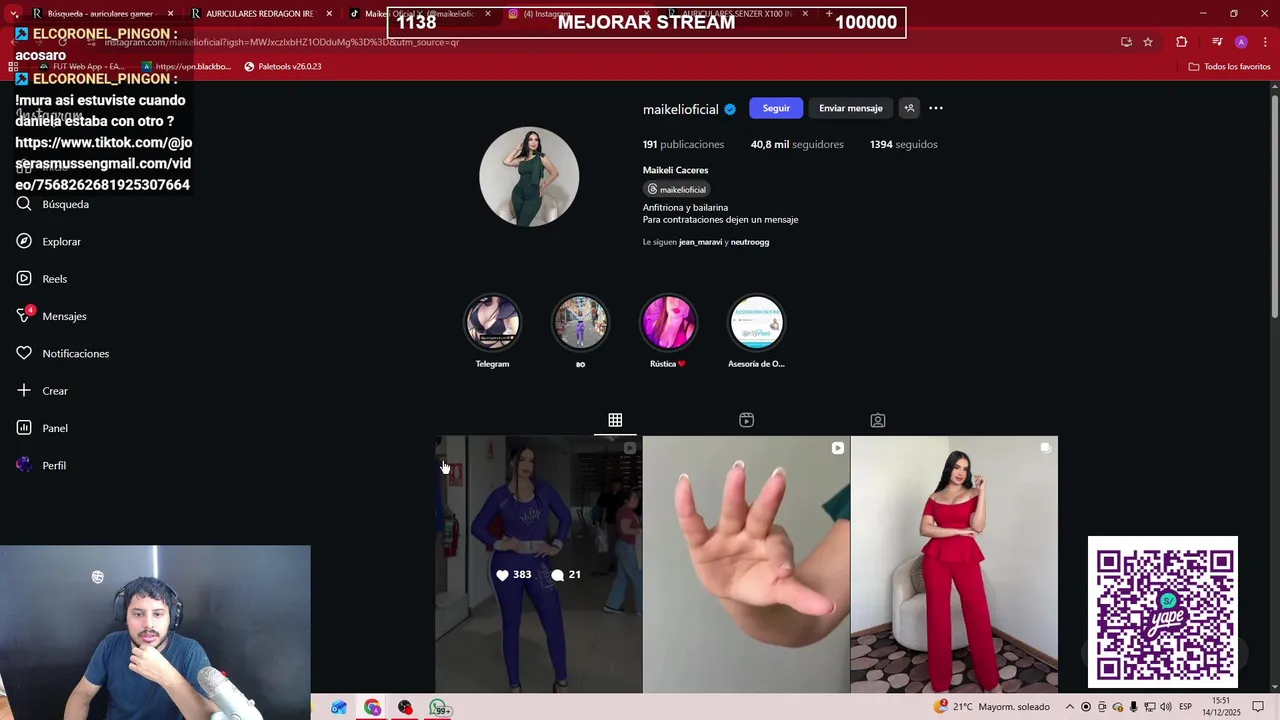The height and width of the screenshot is (720, 1280).
Task: Open Paletools v26.0.23 bookmark
Action: click(x=283, y=67)
